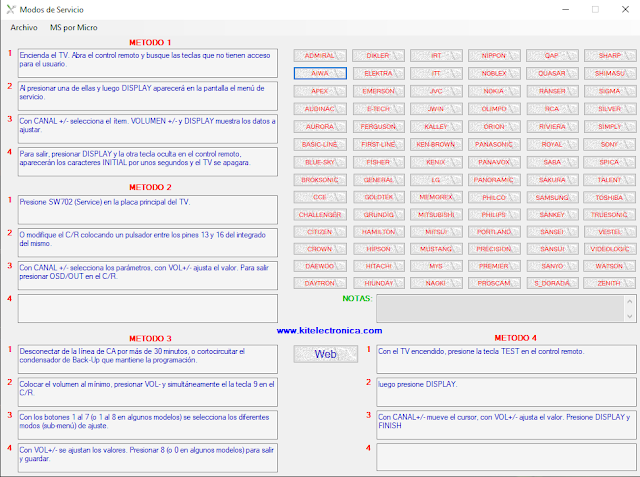Click inside the NOTAS text area

(500, 308)
